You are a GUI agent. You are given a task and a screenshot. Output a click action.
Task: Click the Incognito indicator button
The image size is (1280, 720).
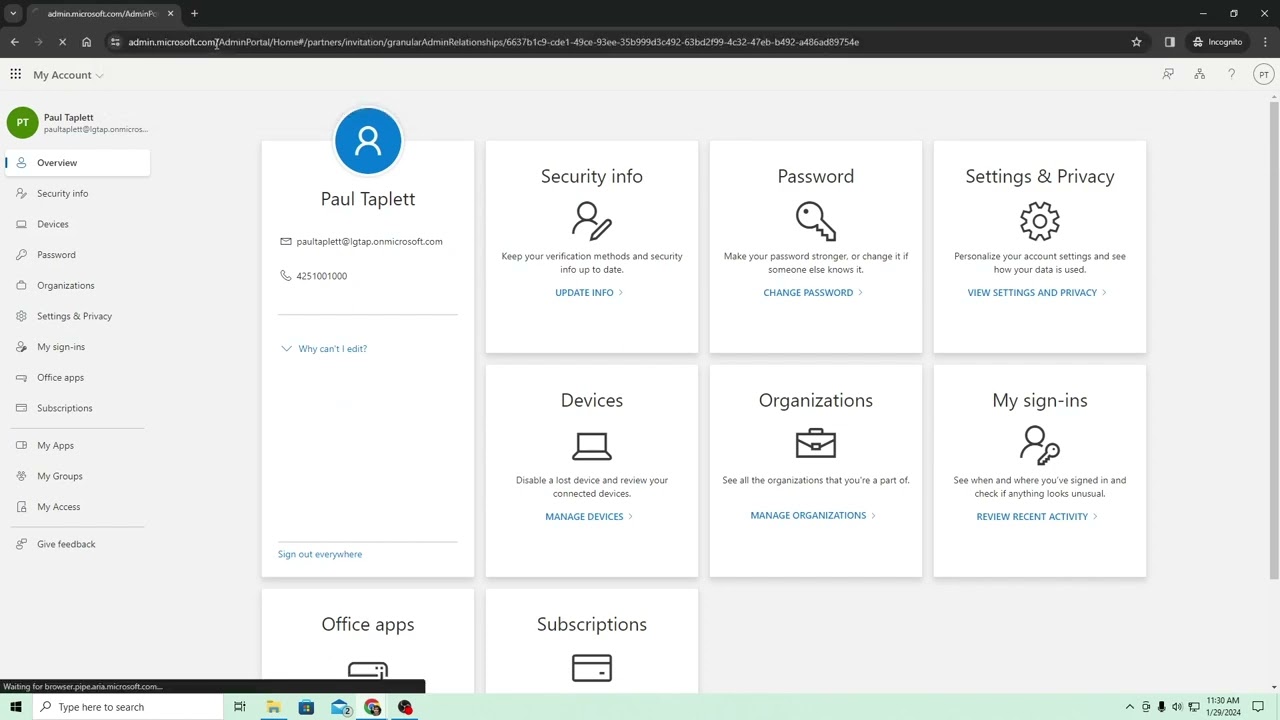coord(1217,42)
